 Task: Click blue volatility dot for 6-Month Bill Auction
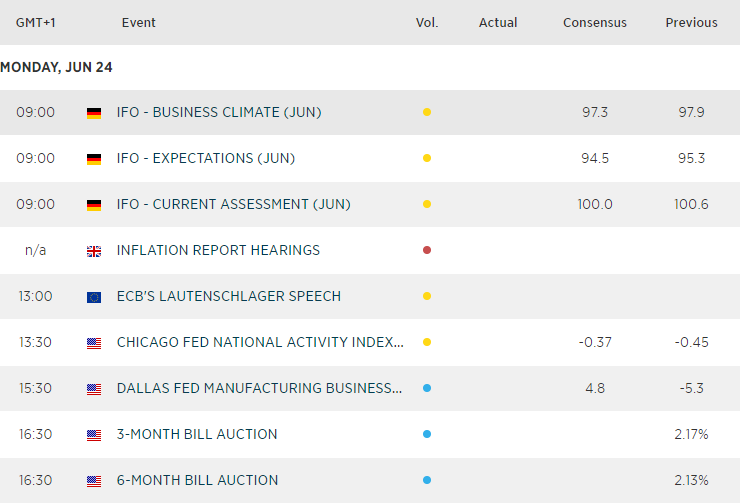(x=427, y=480)
